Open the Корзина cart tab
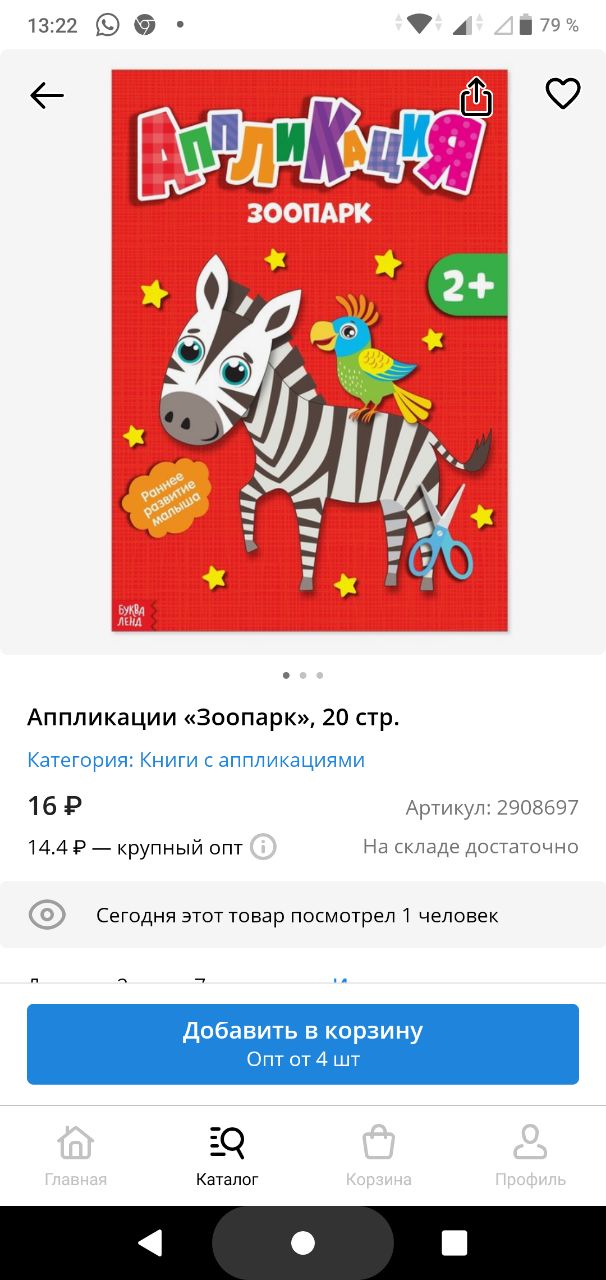This screenshot has width=606, height=1280. [x=379, y=1156]
